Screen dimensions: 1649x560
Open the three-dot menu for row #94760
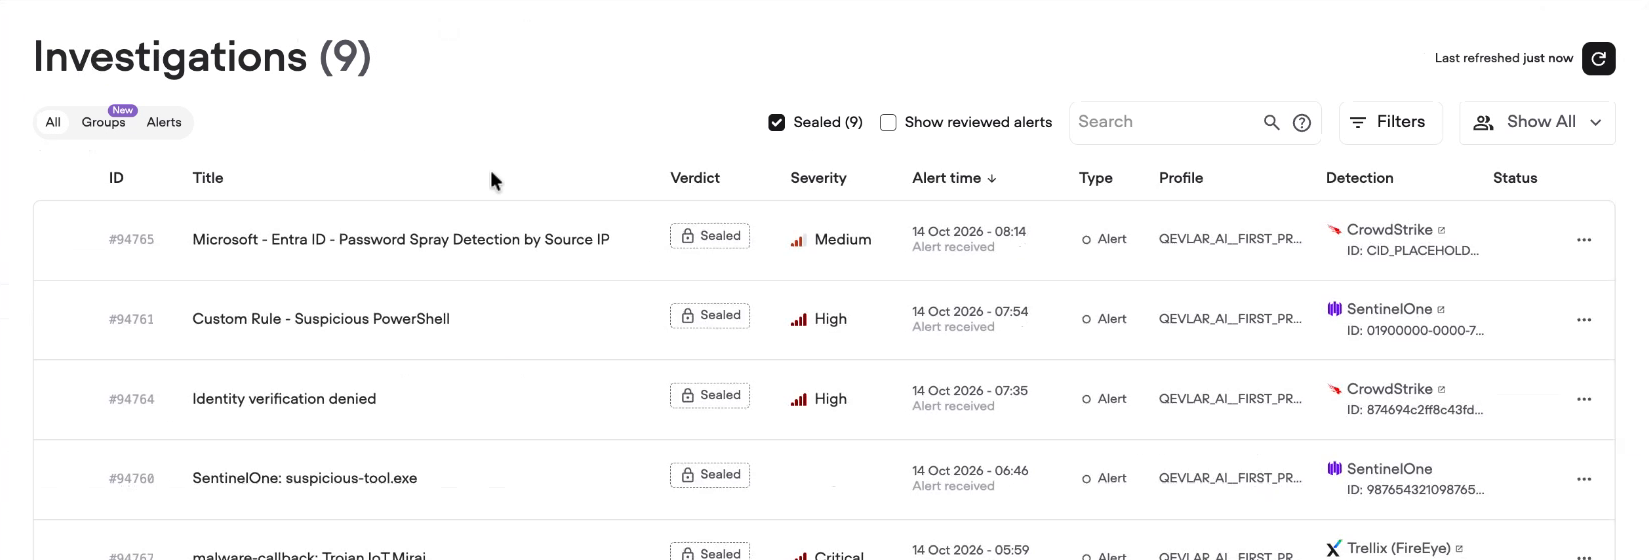point(1583,479)
